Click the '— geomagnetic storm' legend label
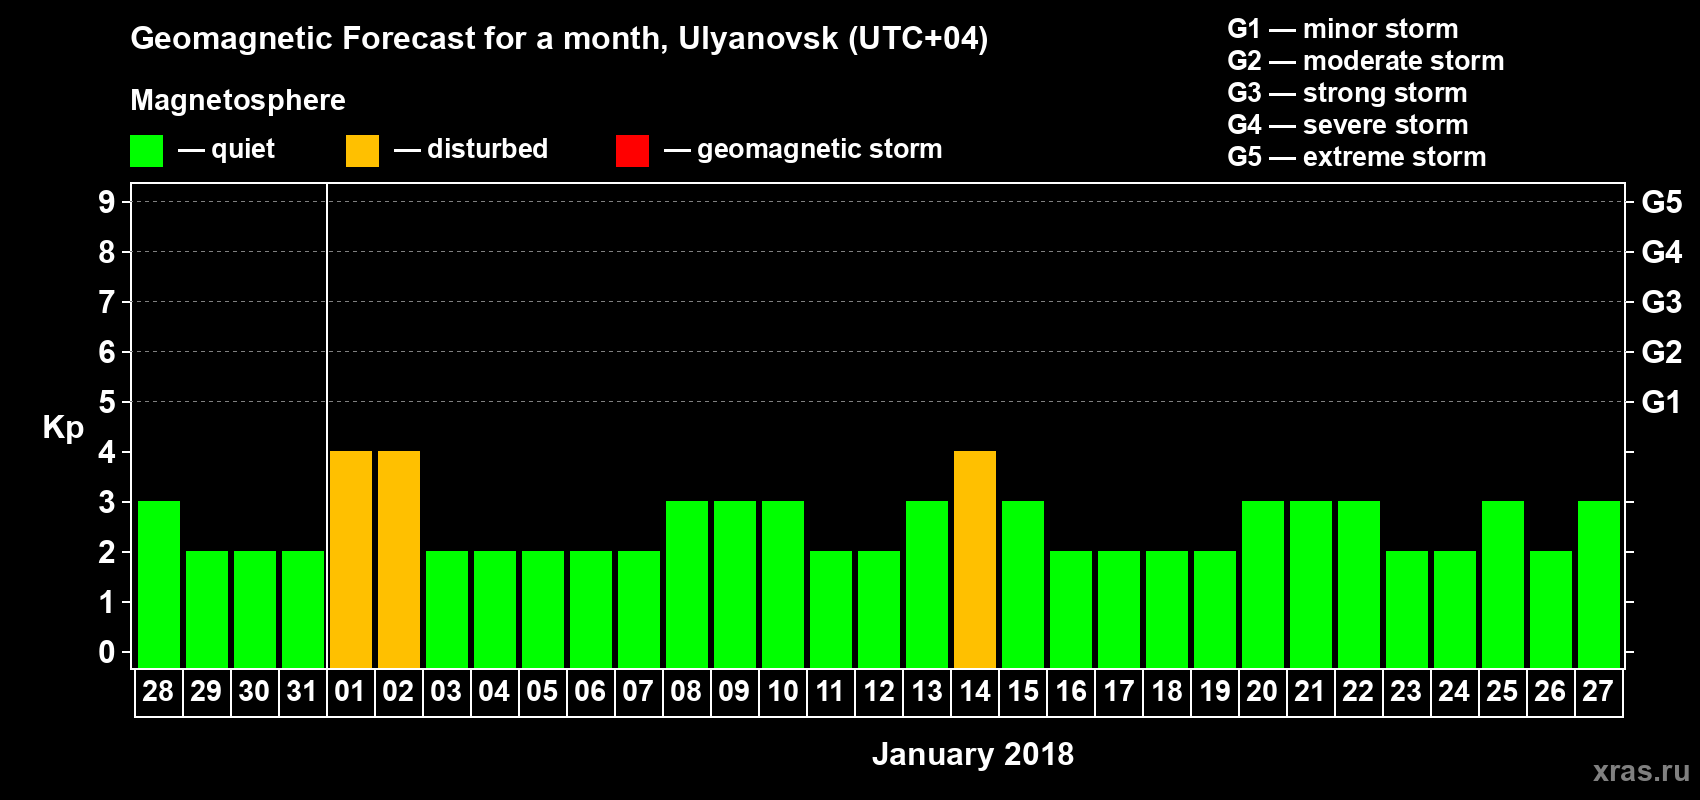 pos(803,150)
